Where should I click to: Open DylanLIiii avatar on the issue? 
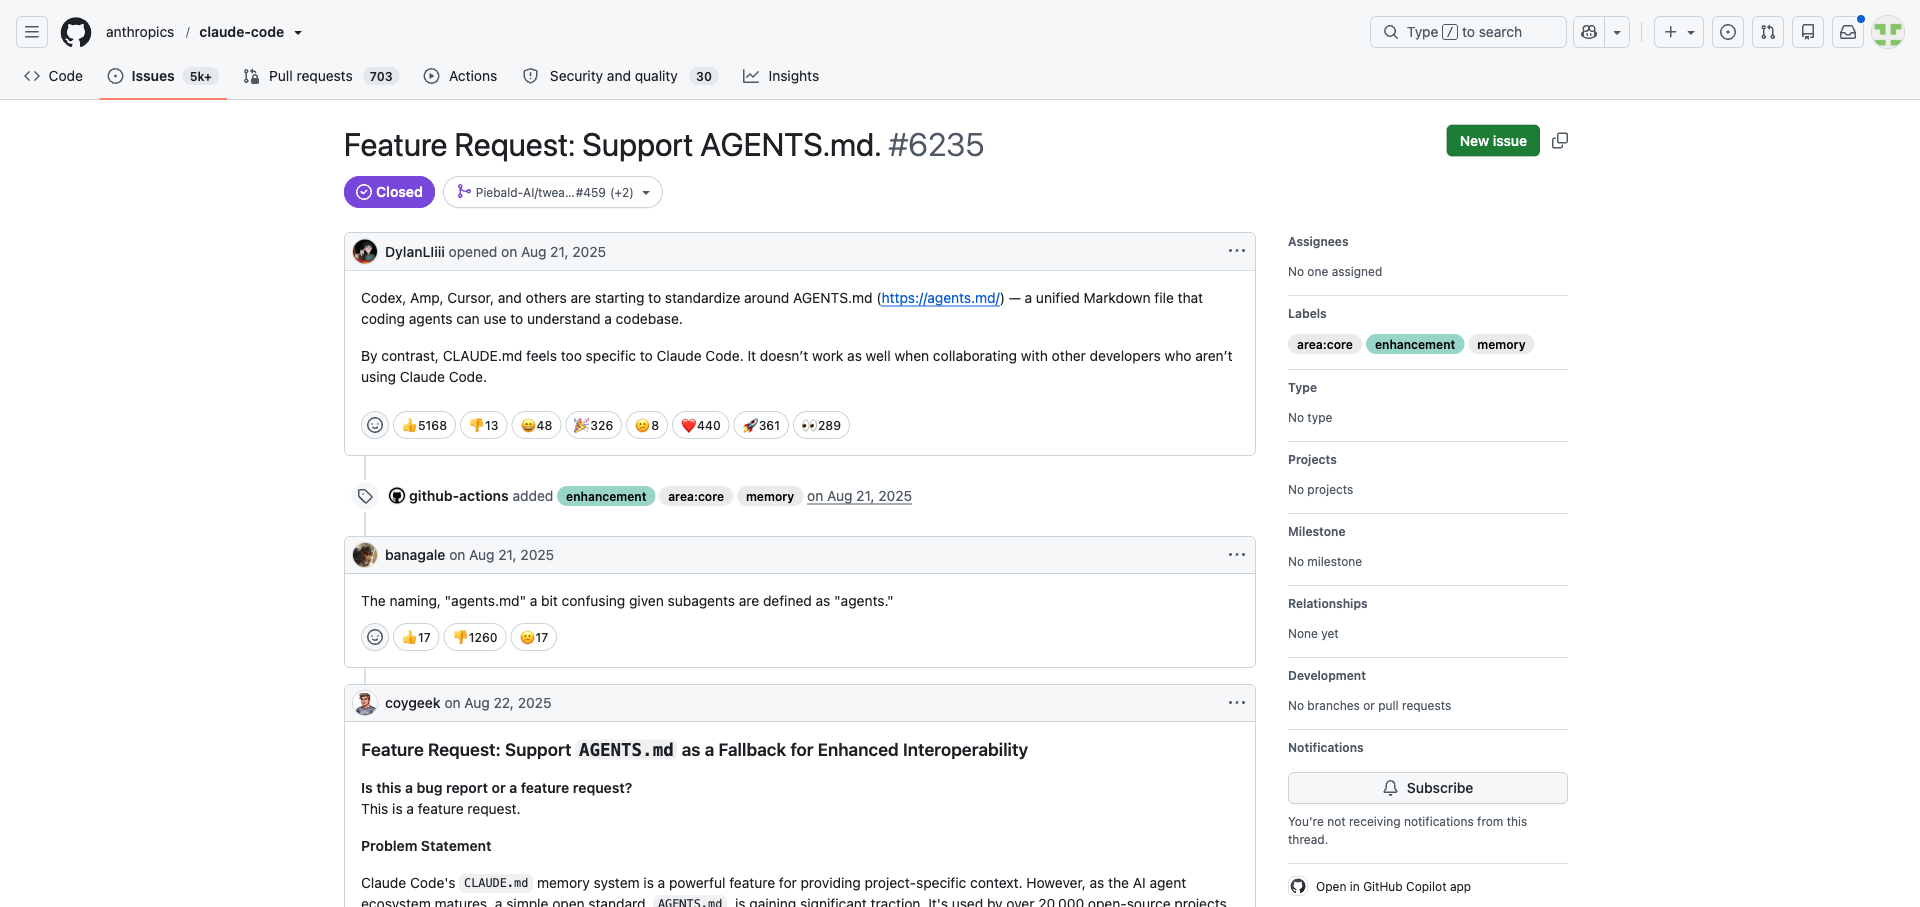coord(365,252)
